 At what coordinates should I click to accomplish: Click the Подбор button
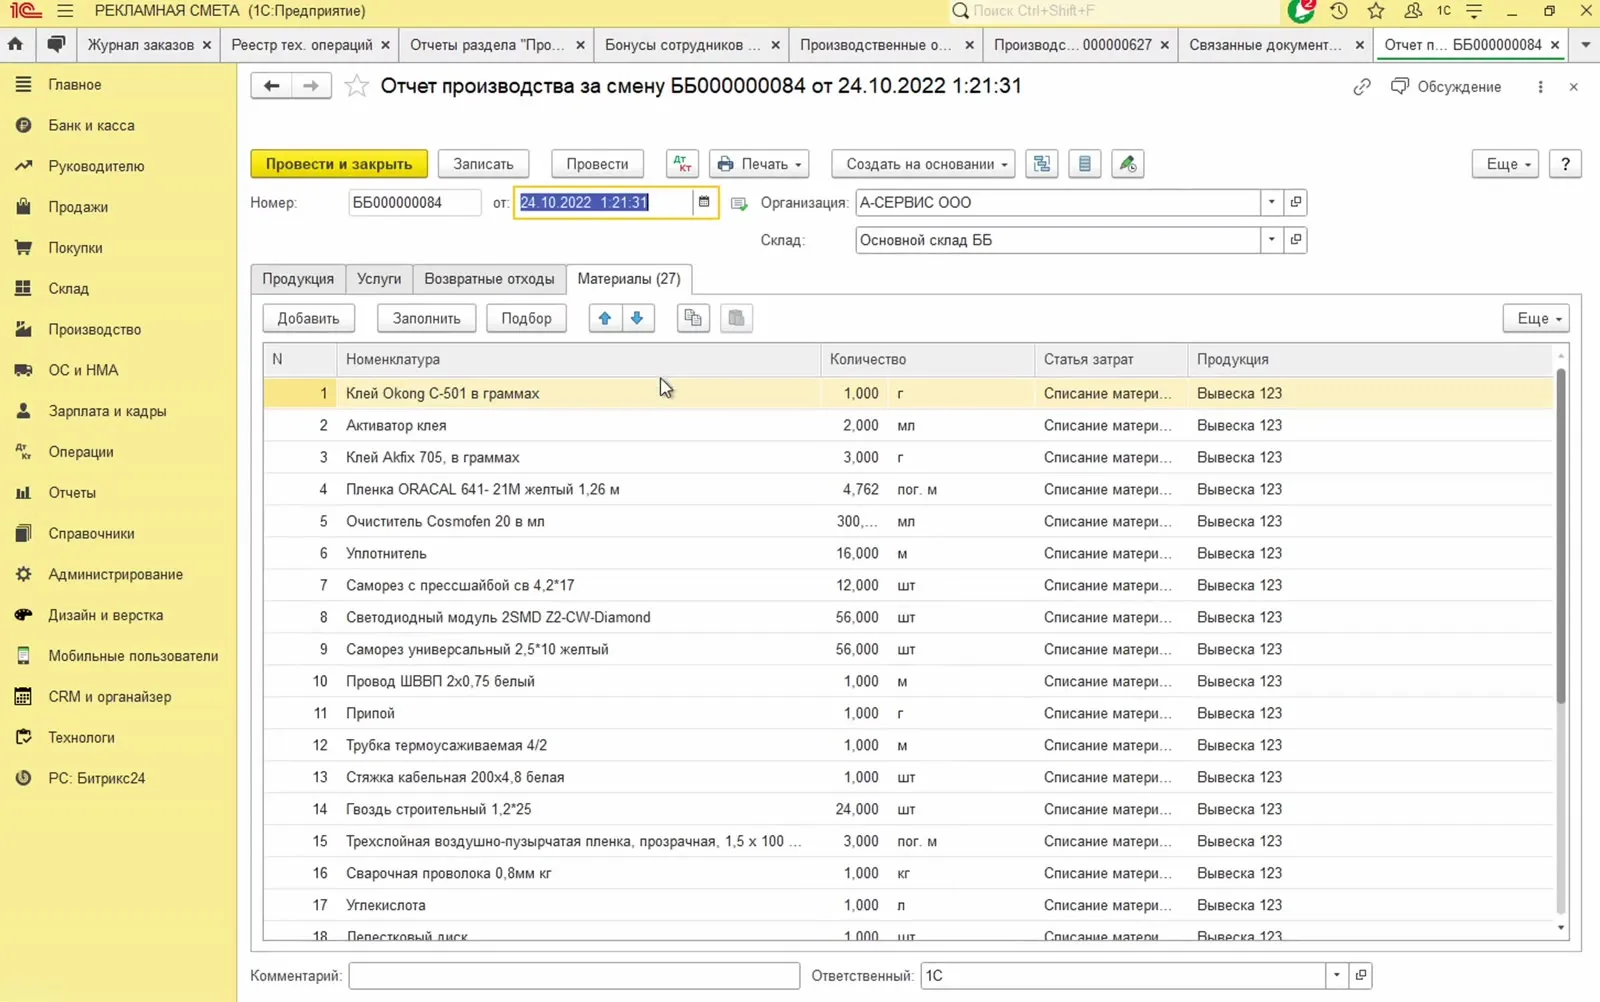[526, 318]
